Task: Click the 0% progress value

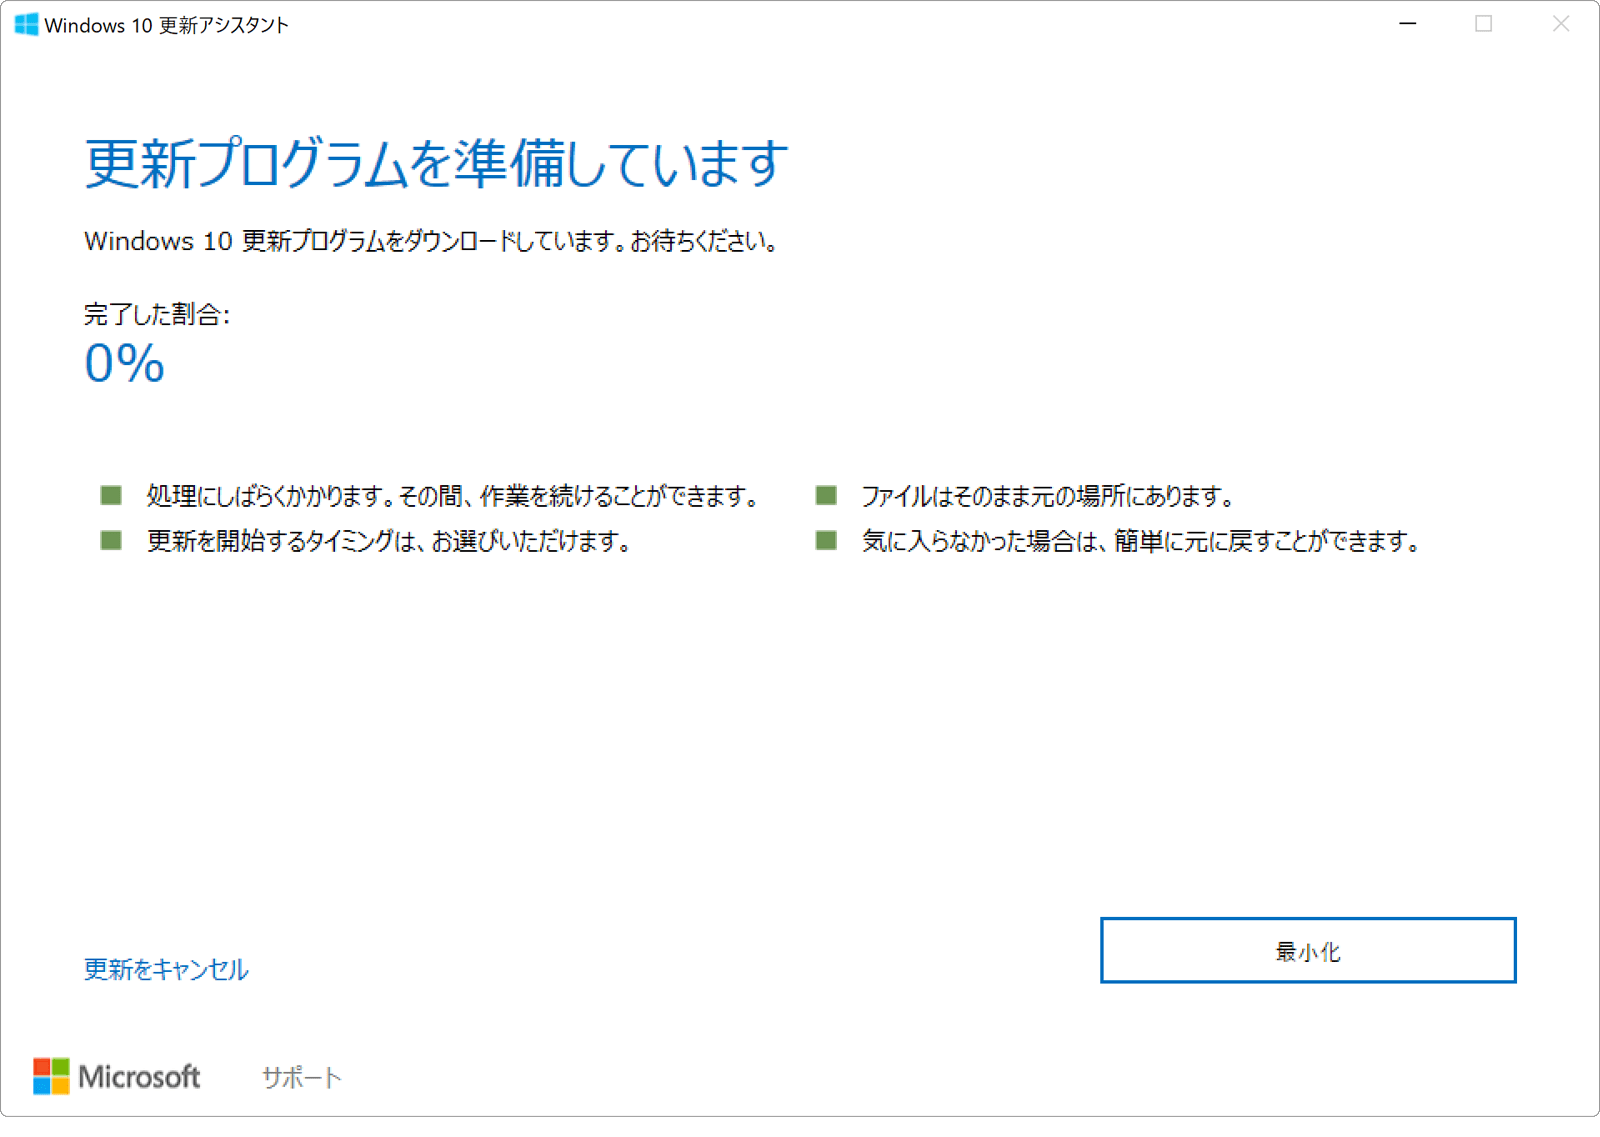Action: [x=125, y=364]
